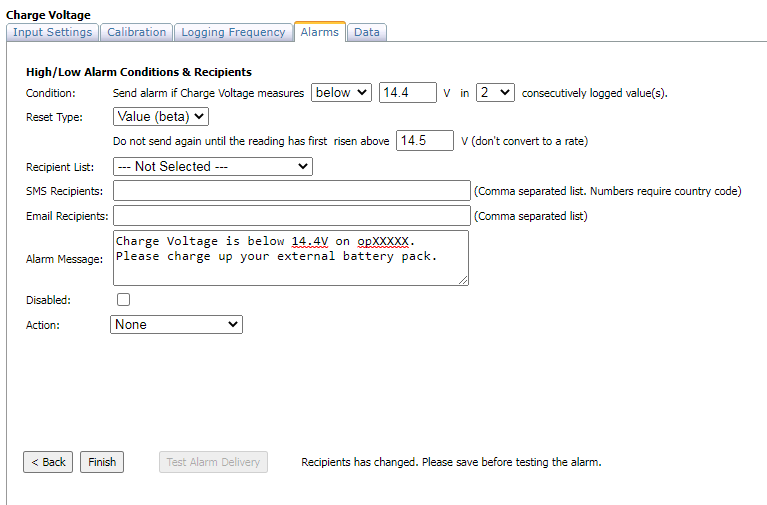Select the Alarms tab

[x=320, y=32]
